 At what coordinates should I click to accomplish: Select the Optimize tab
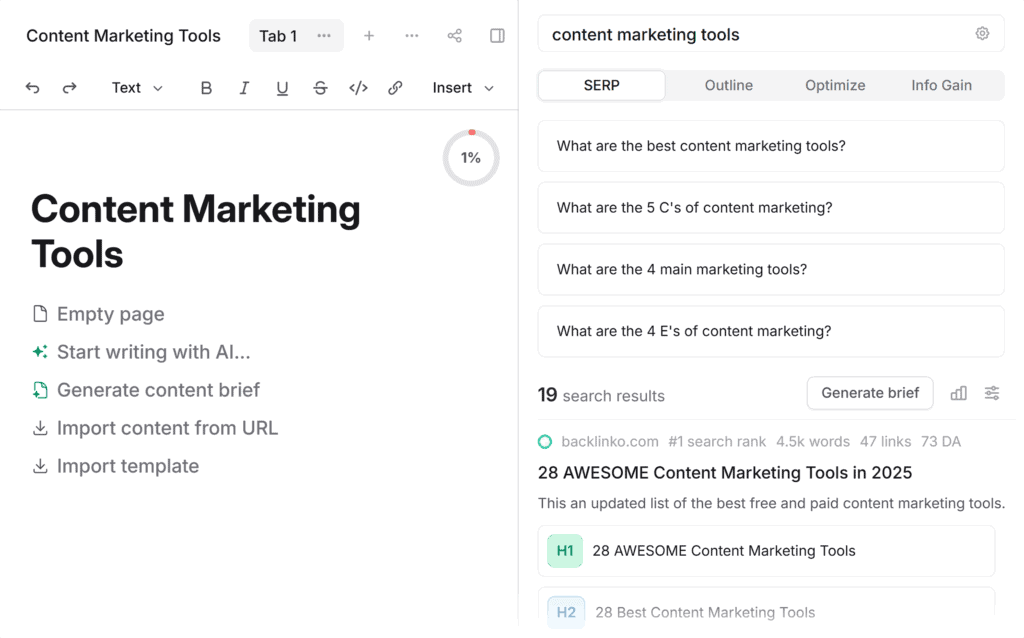click(835, 85)
